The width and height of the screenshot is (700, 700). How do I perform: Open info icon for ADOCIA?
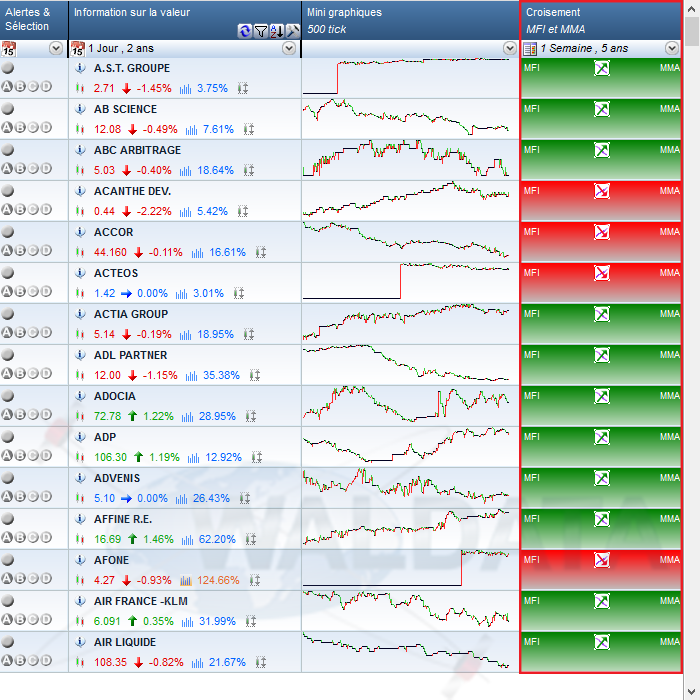(x=80, y=396)
